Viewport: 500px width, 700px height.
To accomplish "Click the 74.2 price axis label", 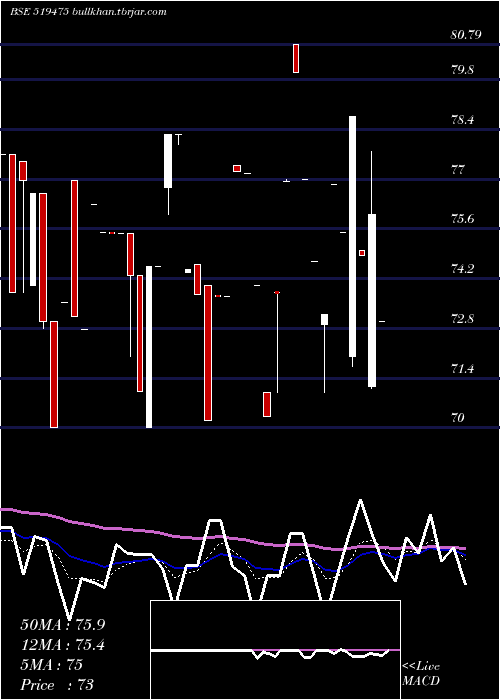I will tap(462, 269).
